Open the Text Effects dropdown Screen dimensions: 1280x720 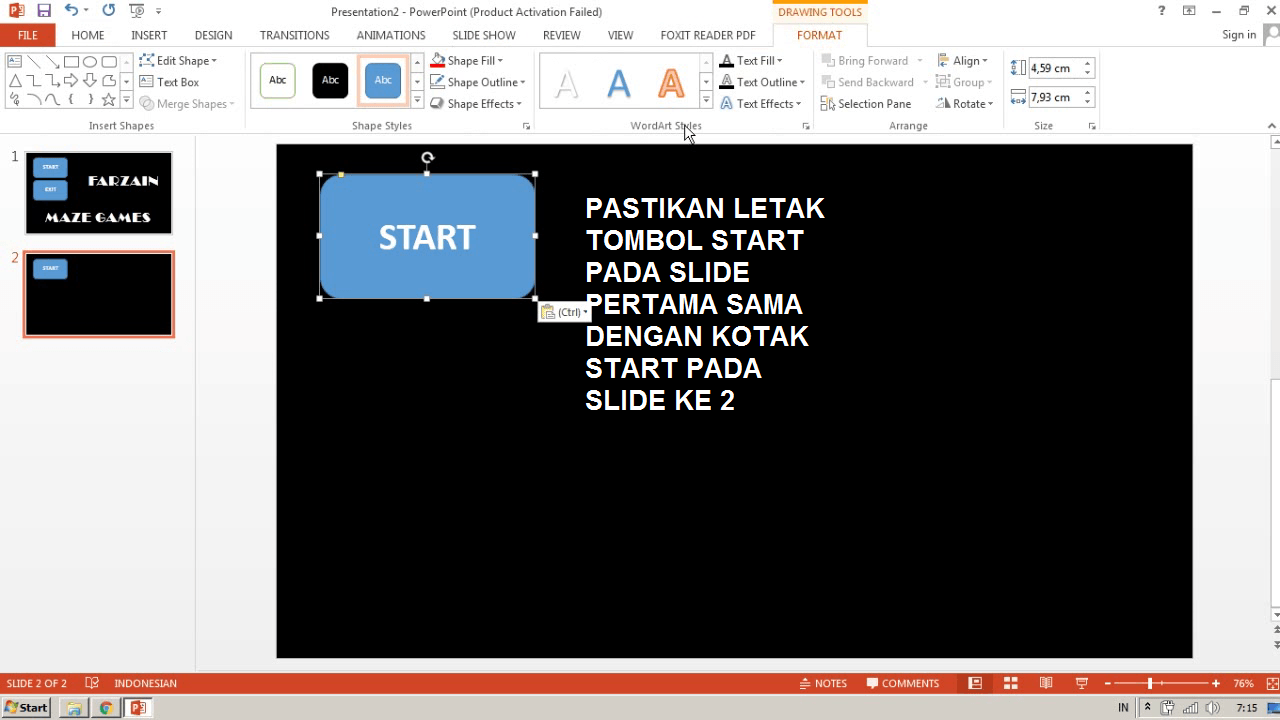762,103
